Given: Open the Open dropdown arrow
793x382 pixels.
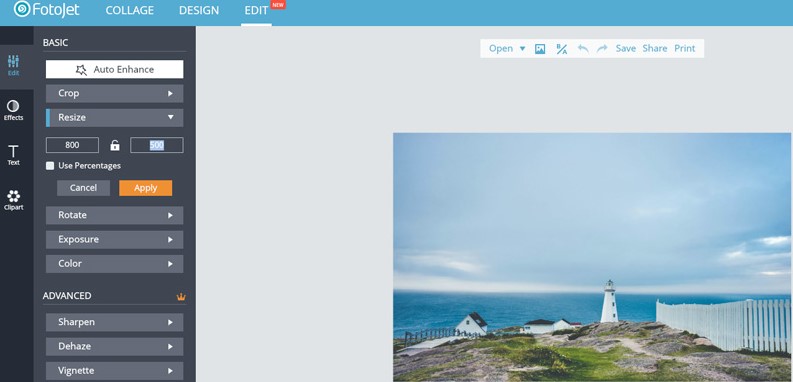Looking at the screenshot, I should point(522,49).
